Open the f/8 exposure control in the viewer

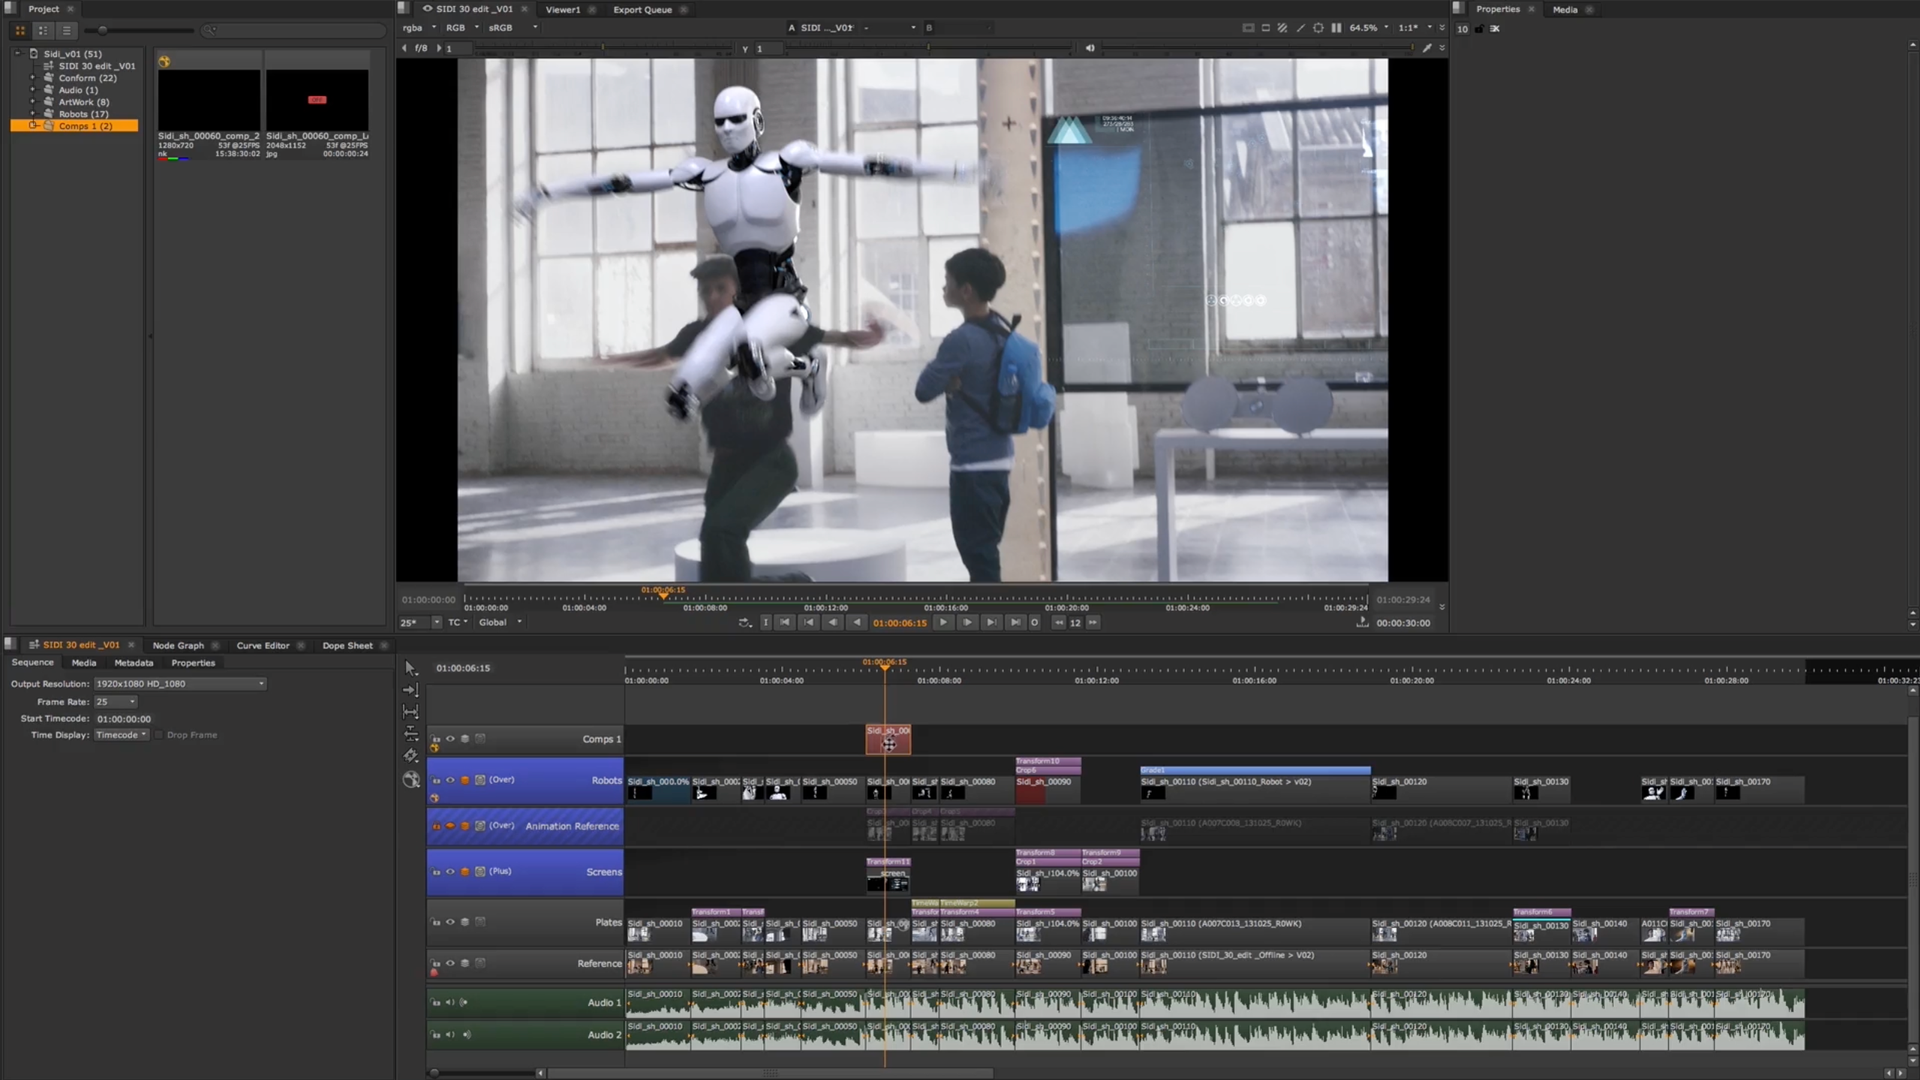pos(421,47)
